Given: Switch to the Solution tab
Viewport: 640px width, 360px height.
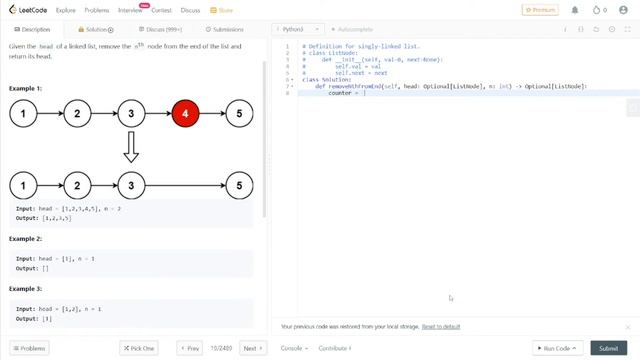Looking at the screenshot, I should point(96,29).
